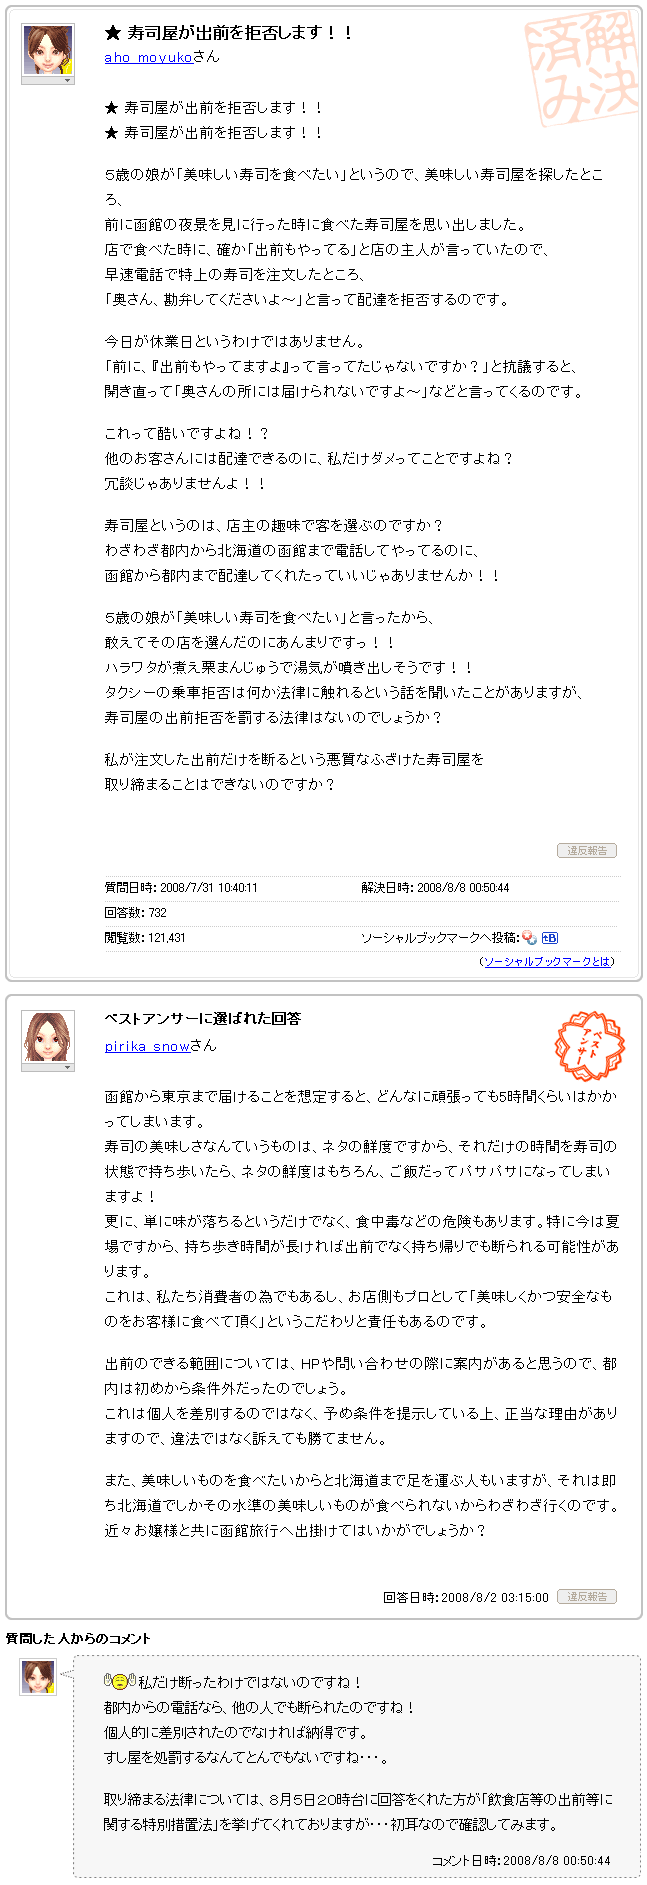Screen dimensions: 647x1885
Task: Click the worried-face emoji in the comment
Action: [119, 1682]
